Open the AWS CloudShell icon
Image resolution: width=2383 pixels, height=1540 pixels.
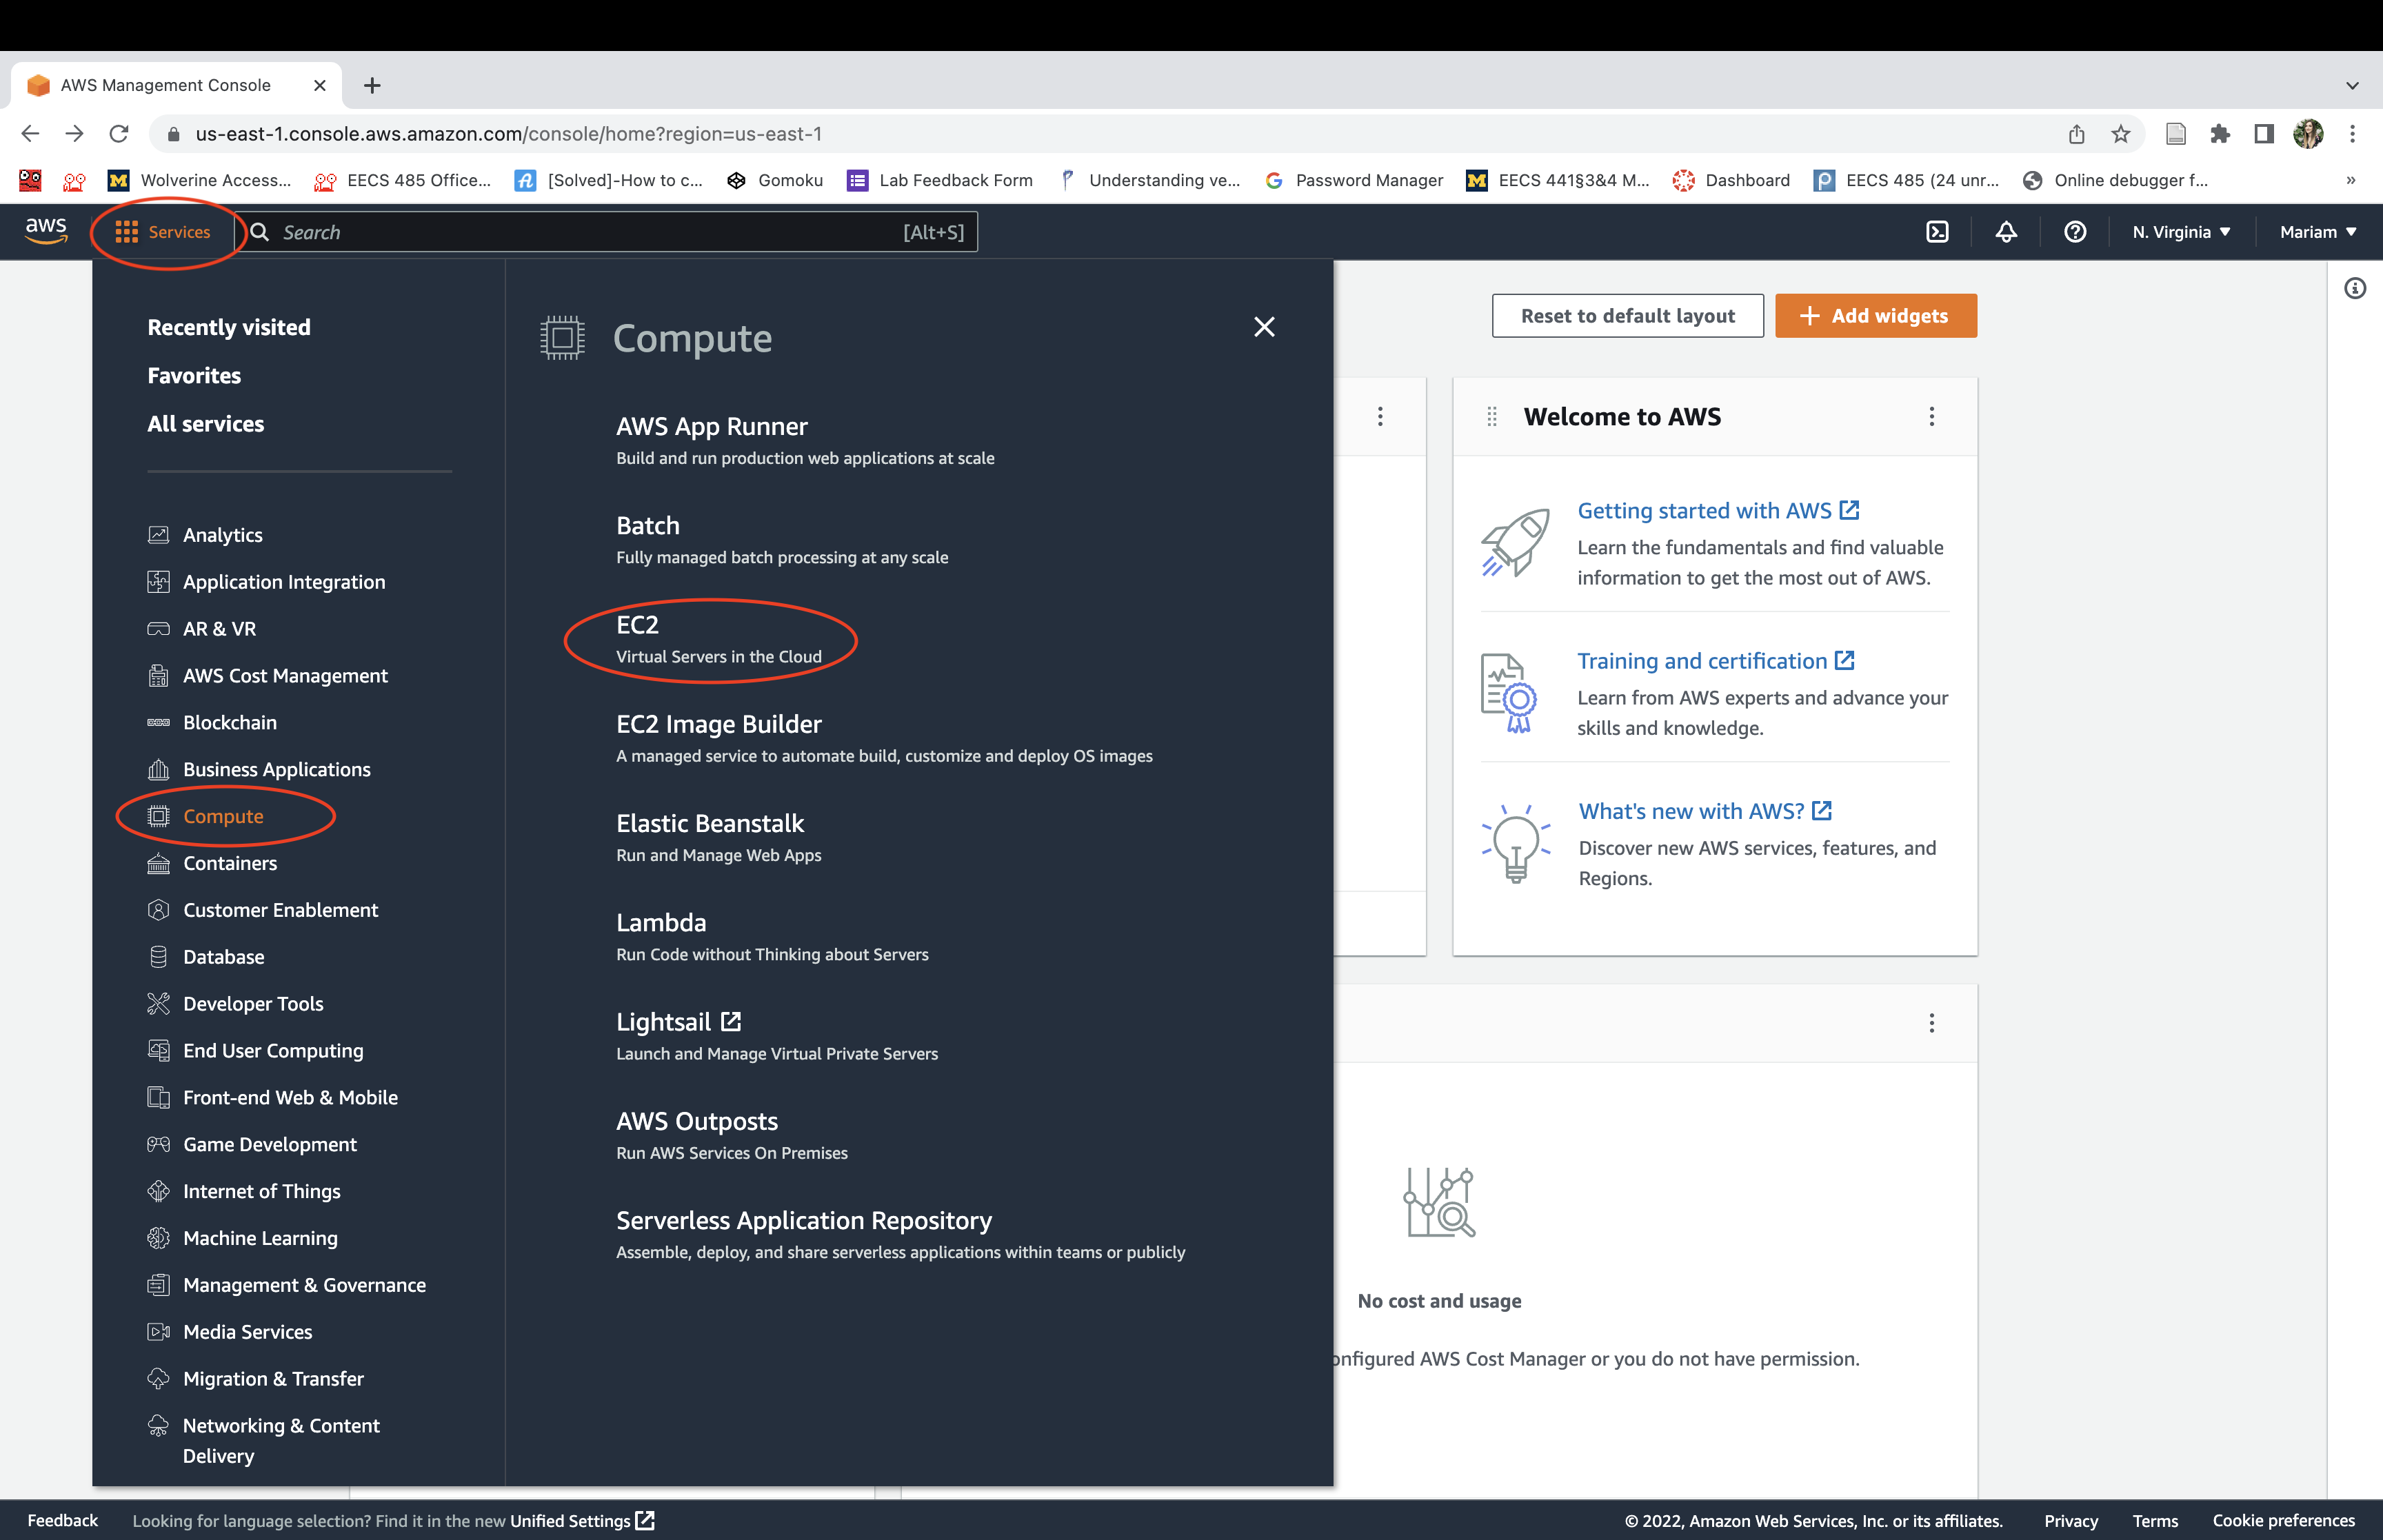(1937, 232)
